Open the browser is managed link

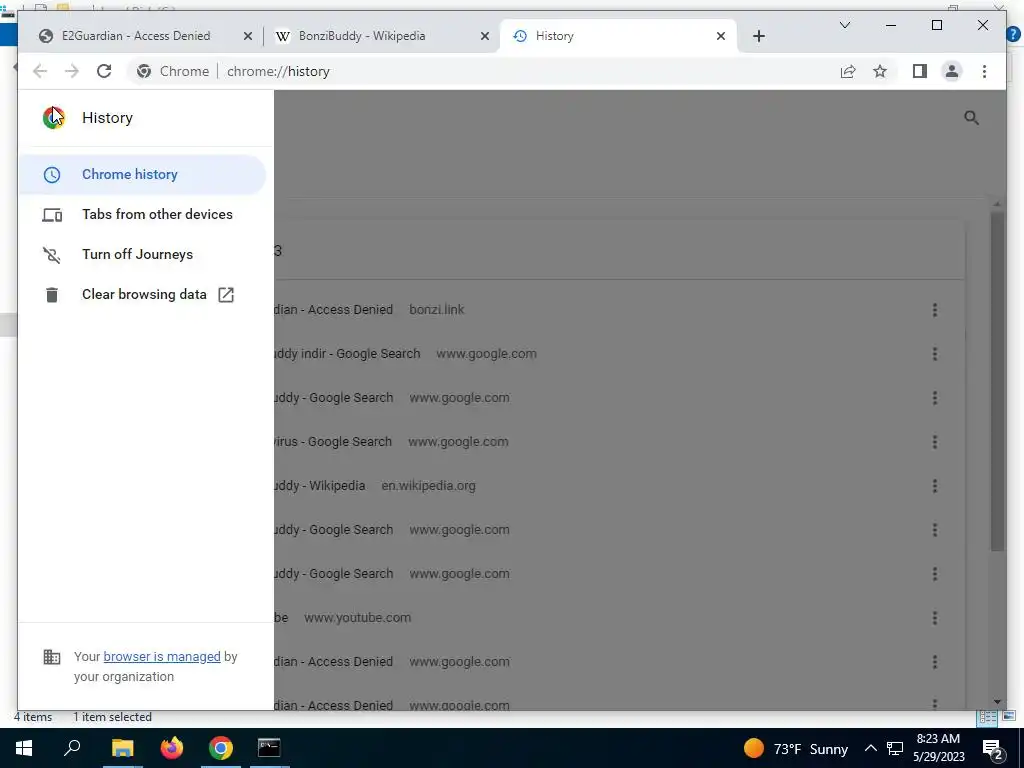[162, 656]
